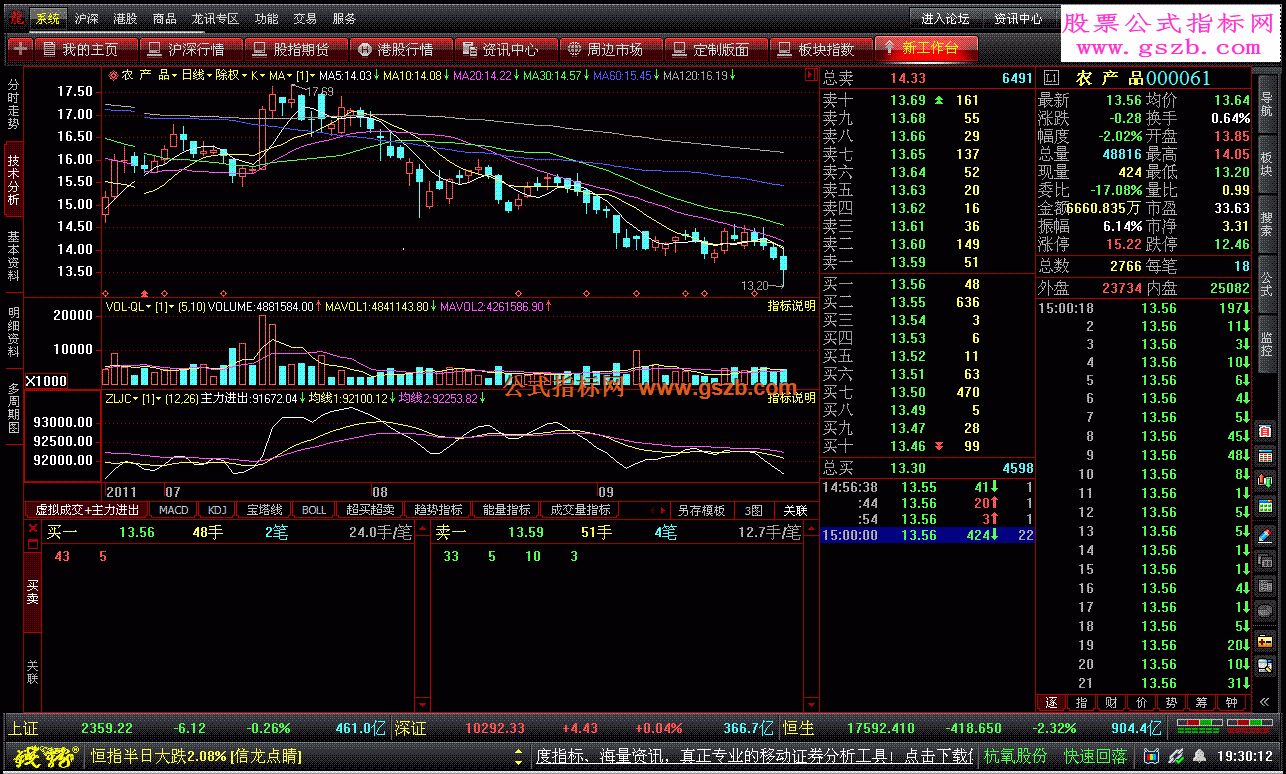Click the plus icon on the workspace toolbar
The height and width of the screenshot is (774, 1286).
coord(20,48)
